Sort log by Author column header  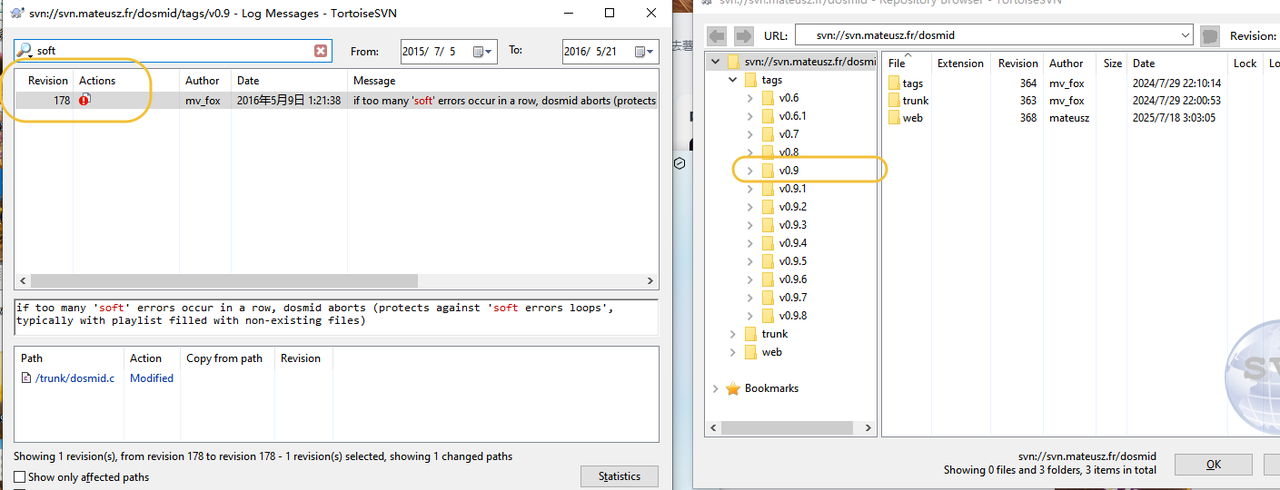coord(203,80)
